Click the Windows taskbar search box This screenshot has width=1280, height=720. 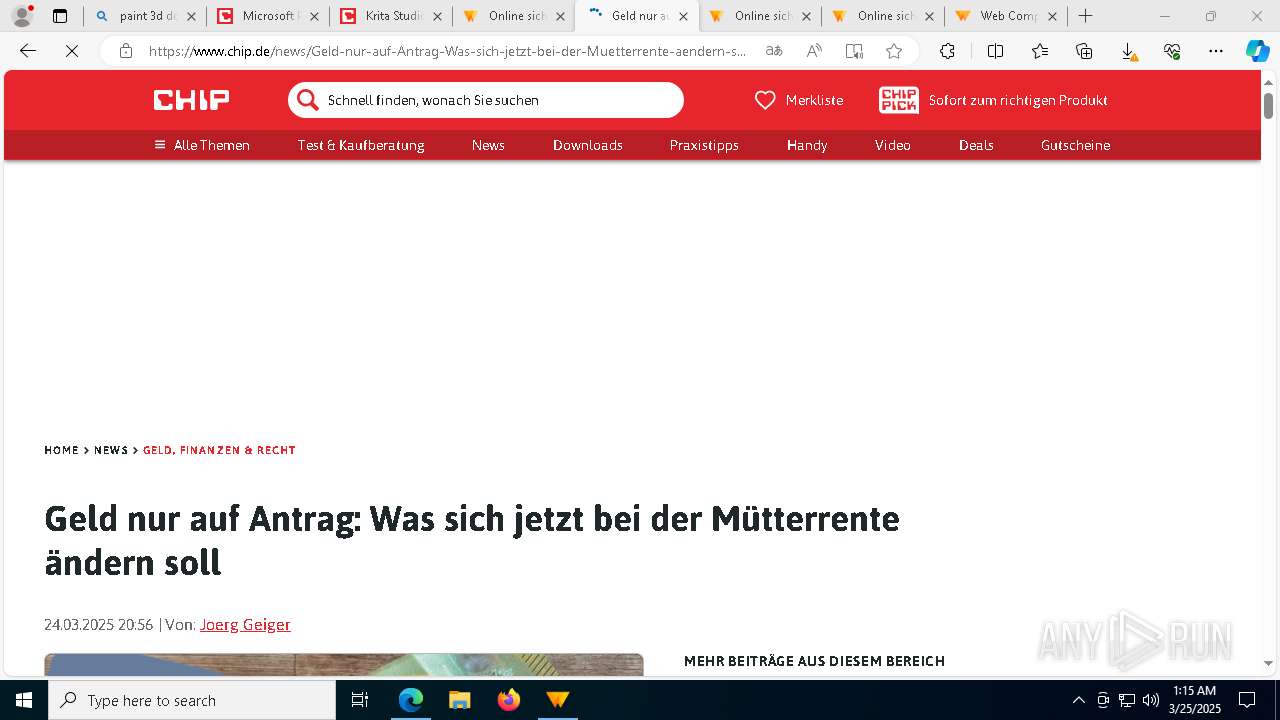click(x=192, y=700)
